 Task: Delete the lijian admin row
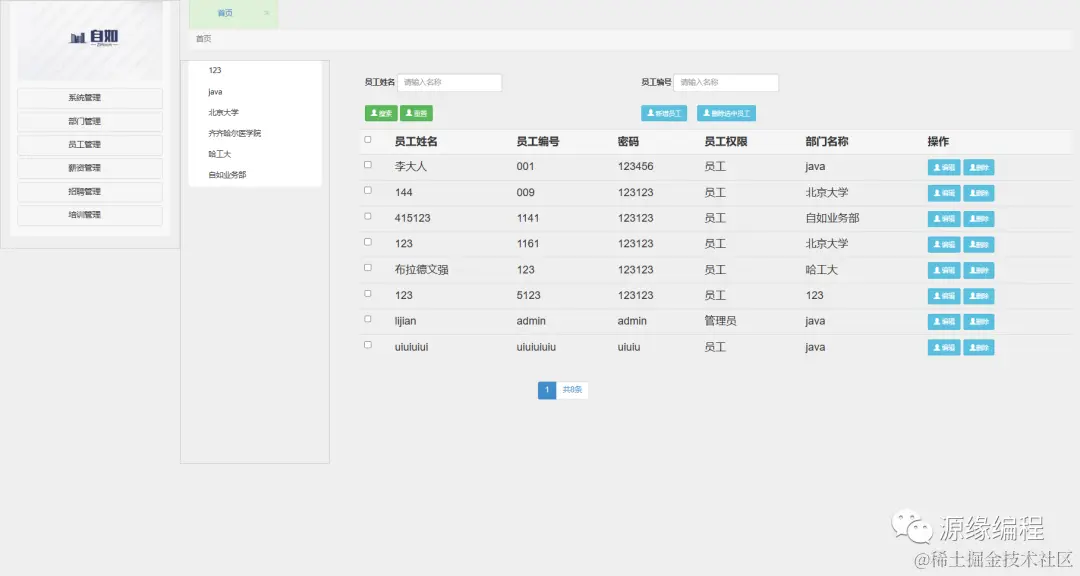978,322
